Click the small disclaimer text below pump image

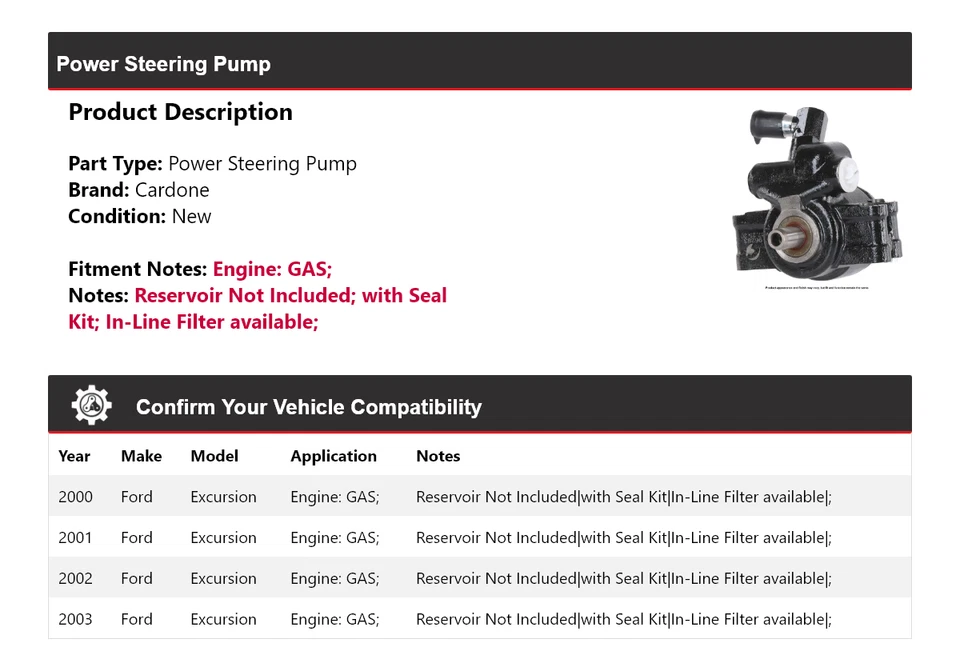point(817,288)
